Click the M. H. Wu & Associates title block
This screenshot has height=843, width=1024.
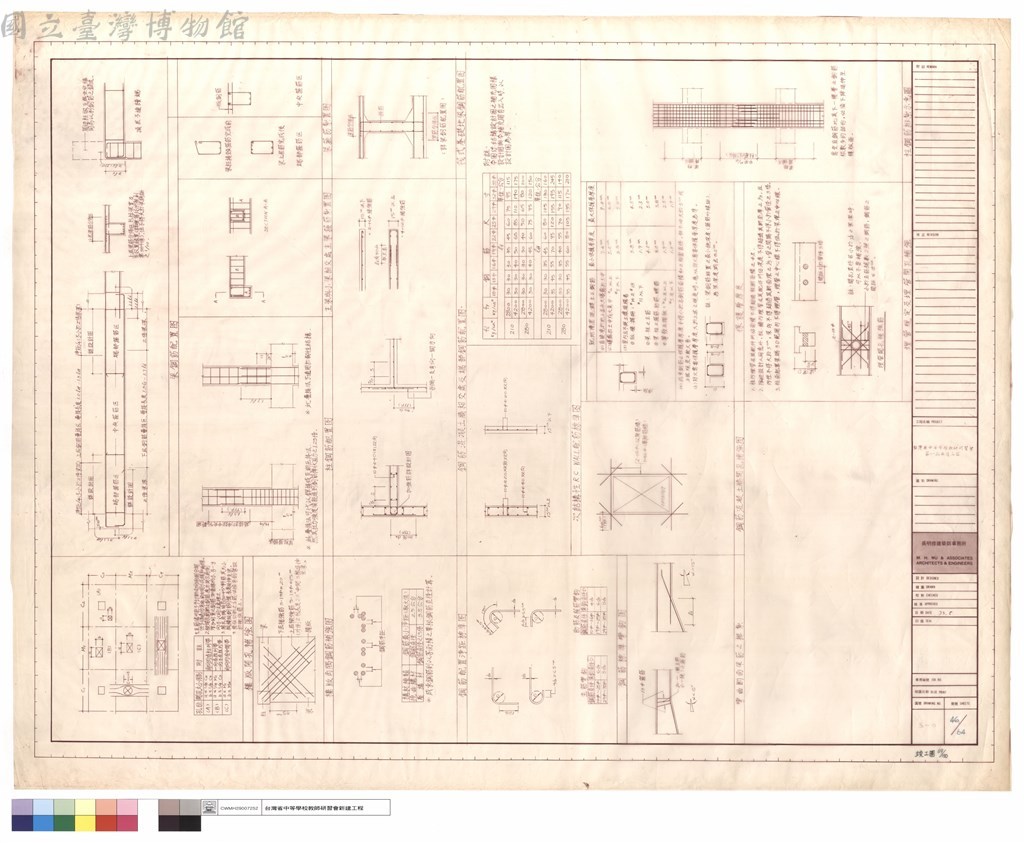coord(944,560)
